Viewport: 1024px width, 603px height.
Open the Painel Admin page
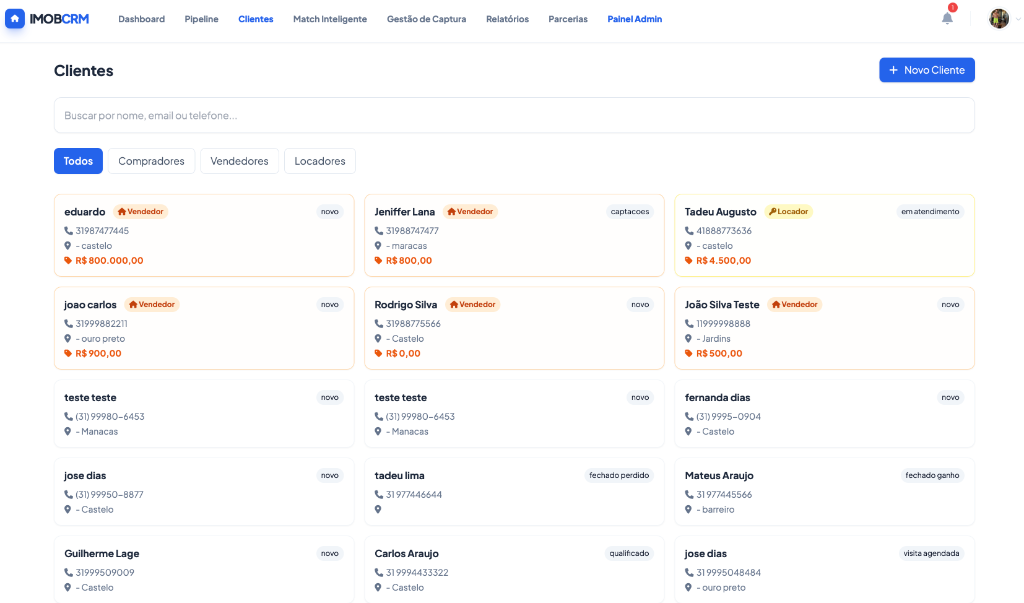(634, 19)
